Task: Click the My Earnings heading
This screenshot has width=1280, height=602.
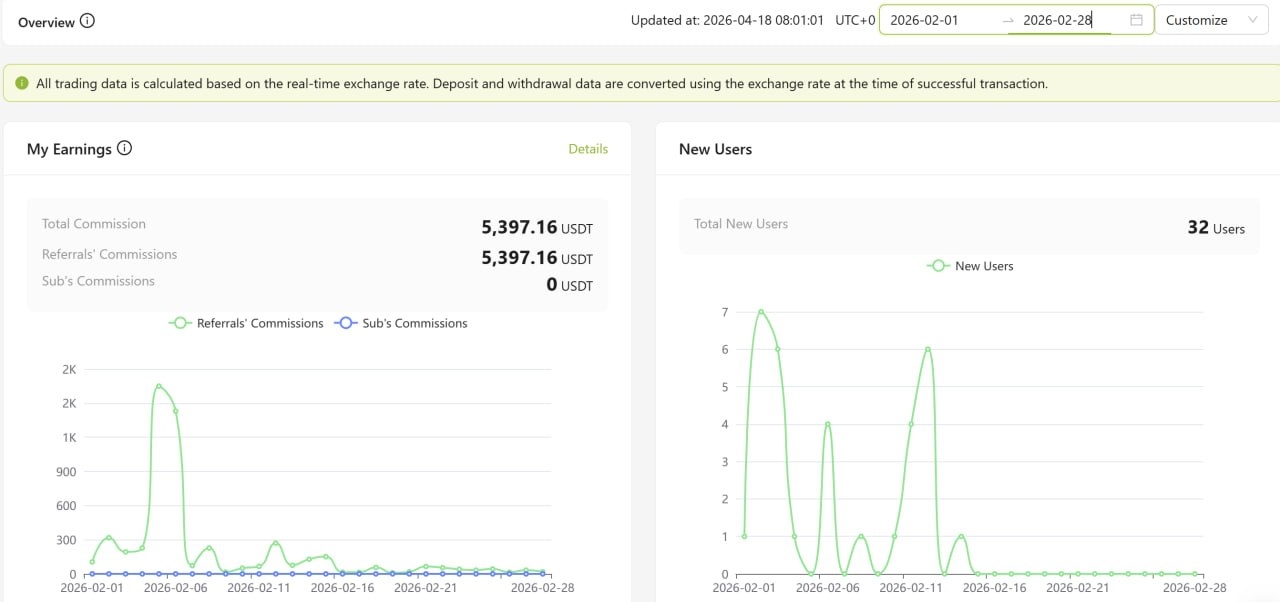Action: coord(69,149)
